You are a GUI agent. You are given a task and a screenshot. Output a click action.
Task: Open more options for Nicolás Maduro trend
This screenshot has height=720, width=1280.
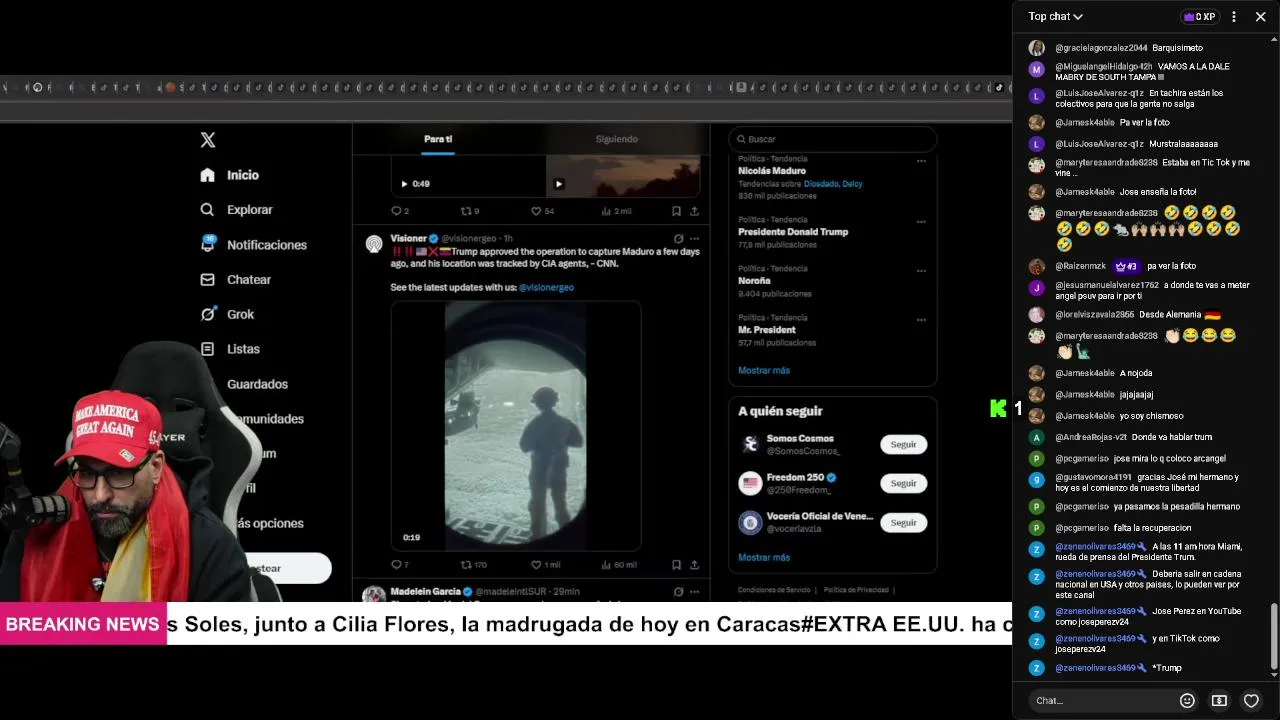click(x=921, y=160)
